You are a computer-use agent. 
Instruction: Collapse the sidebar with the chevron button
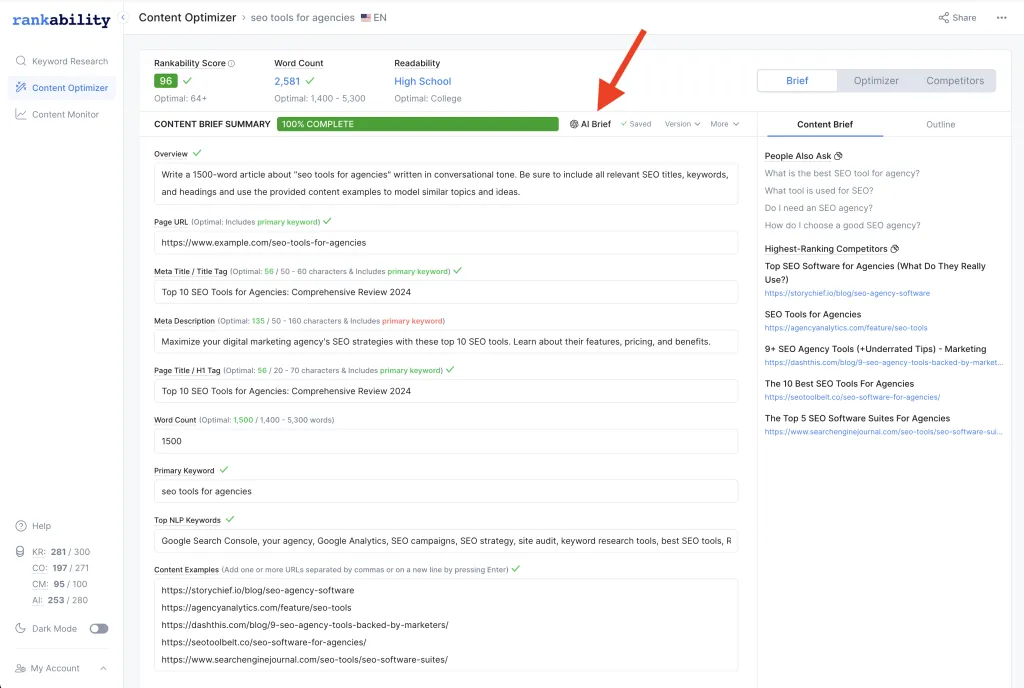point(123,18)
